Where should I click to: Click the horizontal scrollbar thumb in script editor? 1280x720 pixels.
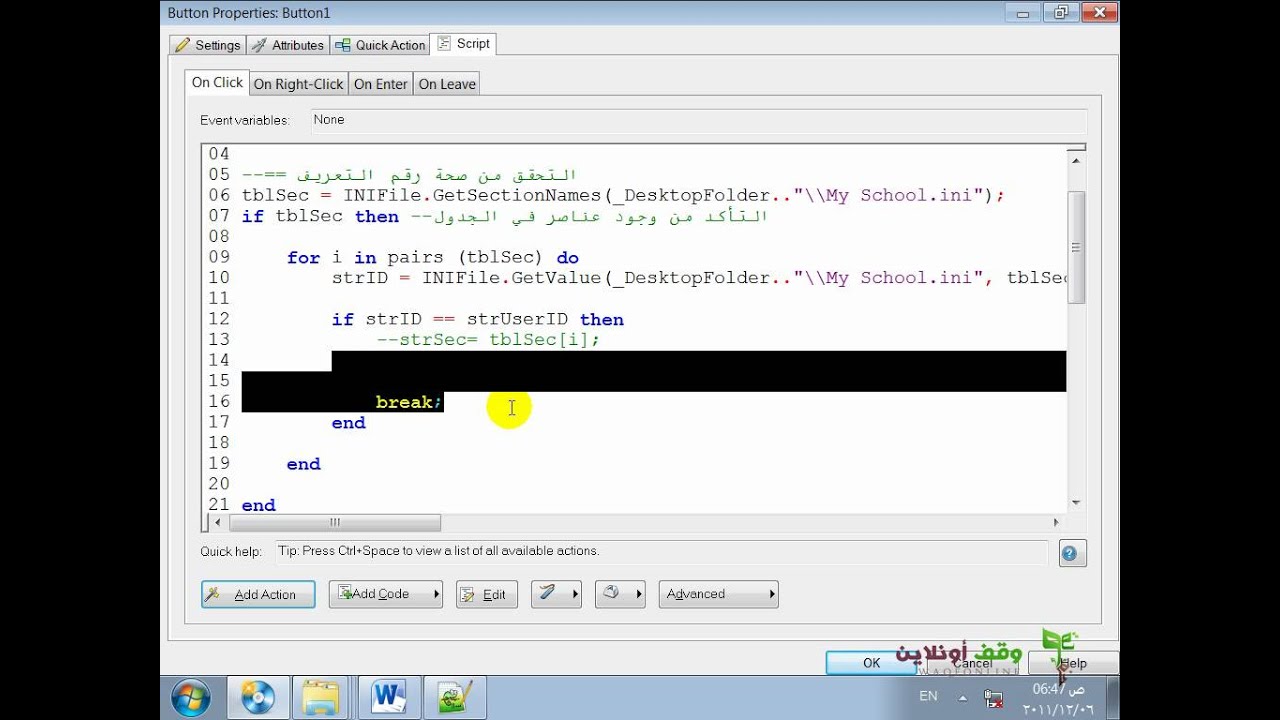(335, 522)
